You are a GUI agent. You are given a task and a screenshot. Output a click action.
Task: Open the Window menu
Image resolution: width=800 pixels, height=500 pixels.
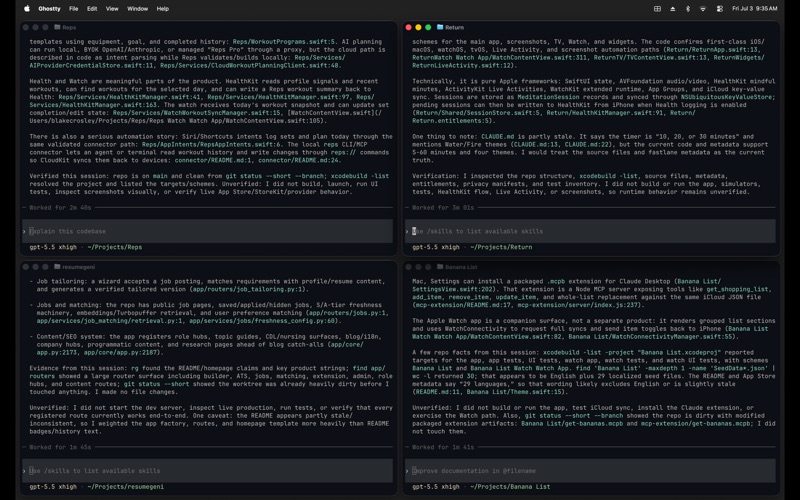(x=137, y=9)
